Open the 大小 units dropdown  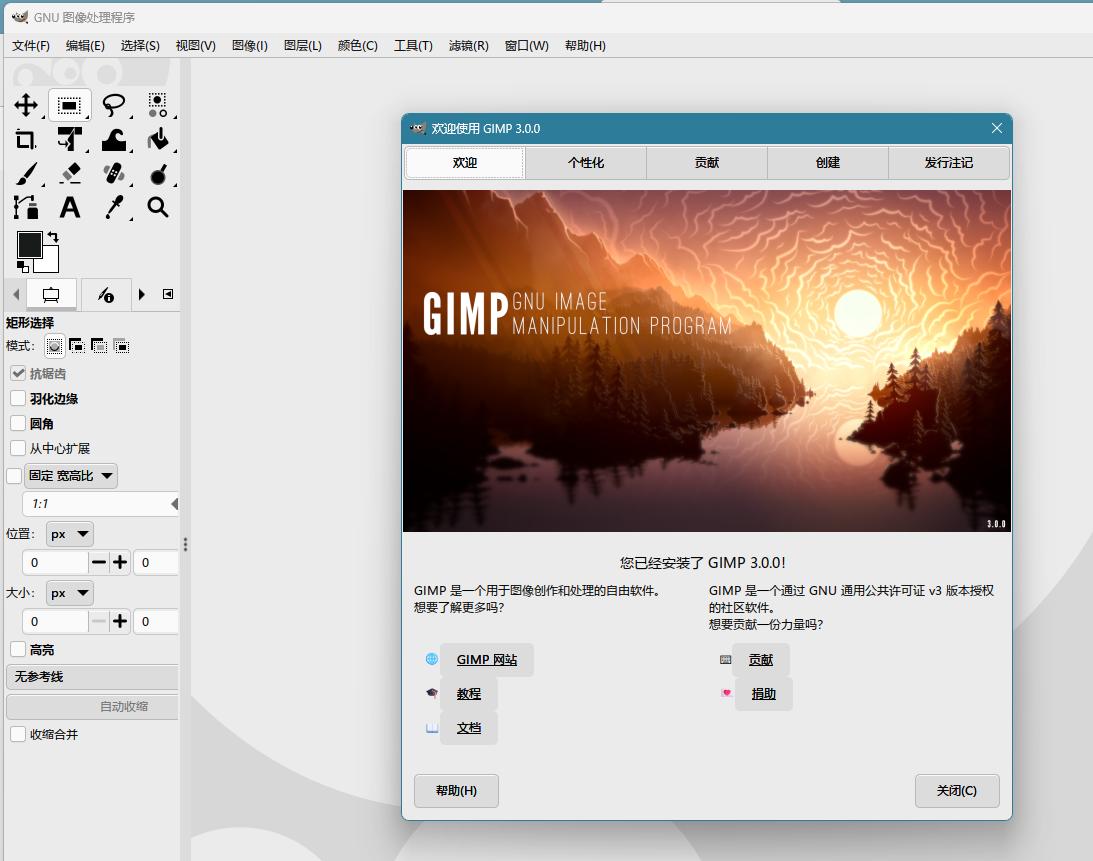(68, 593)
